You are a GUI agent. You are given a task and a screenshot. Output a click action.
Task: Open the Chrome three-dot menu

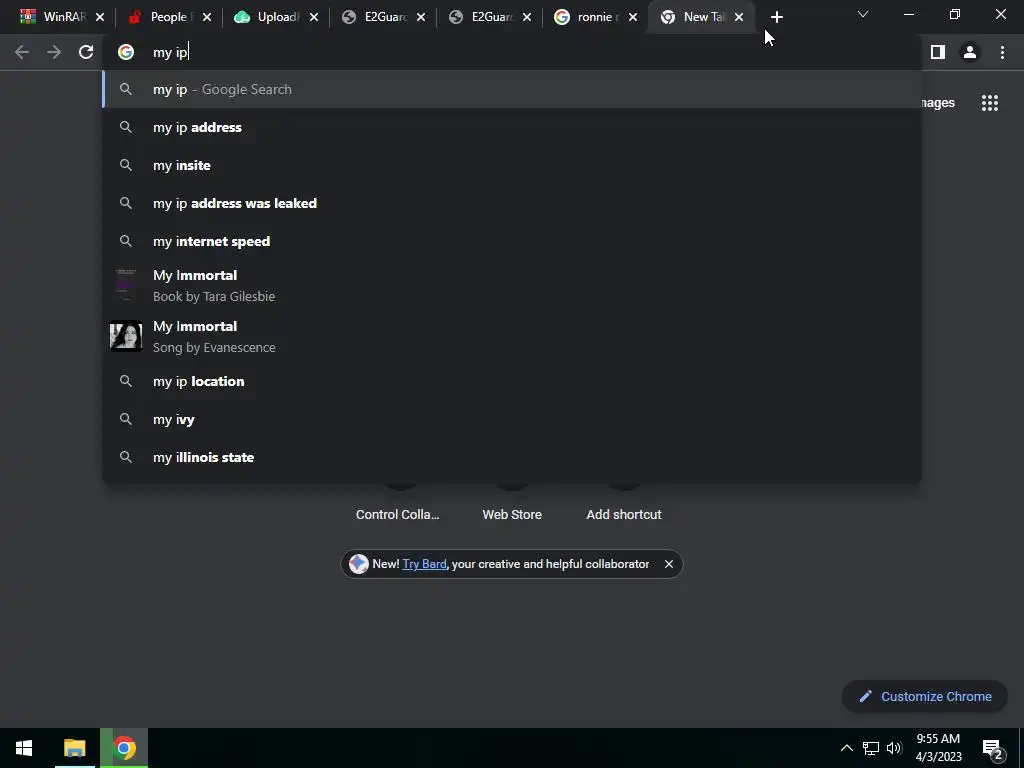pos(1002,52)
